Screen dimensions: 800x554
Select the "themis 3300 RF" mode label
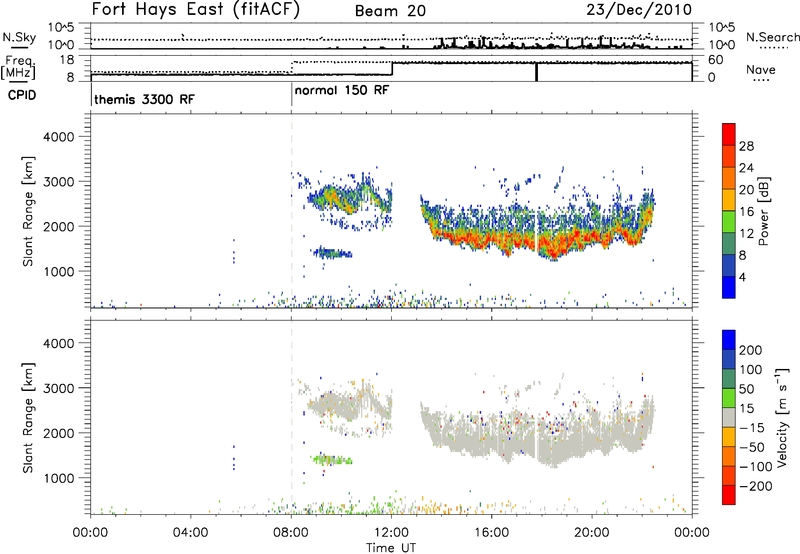click(x=144, y=99)
